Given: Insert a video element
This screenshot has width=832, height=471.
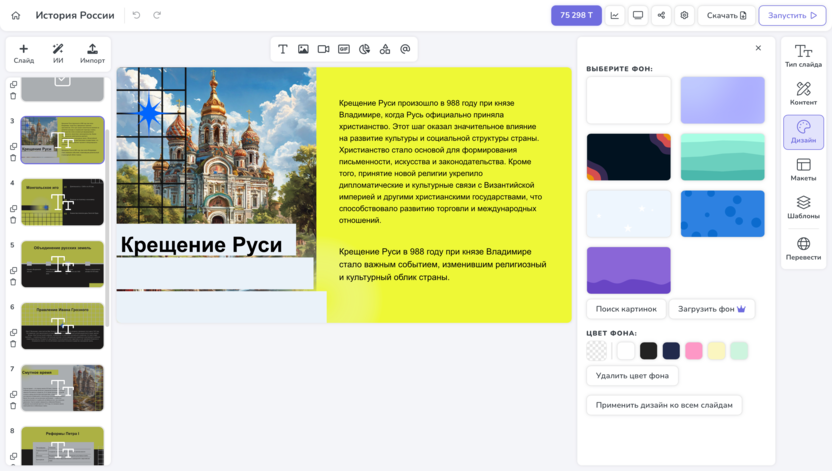Looking at the screenshot, I should tap(323, 49).
